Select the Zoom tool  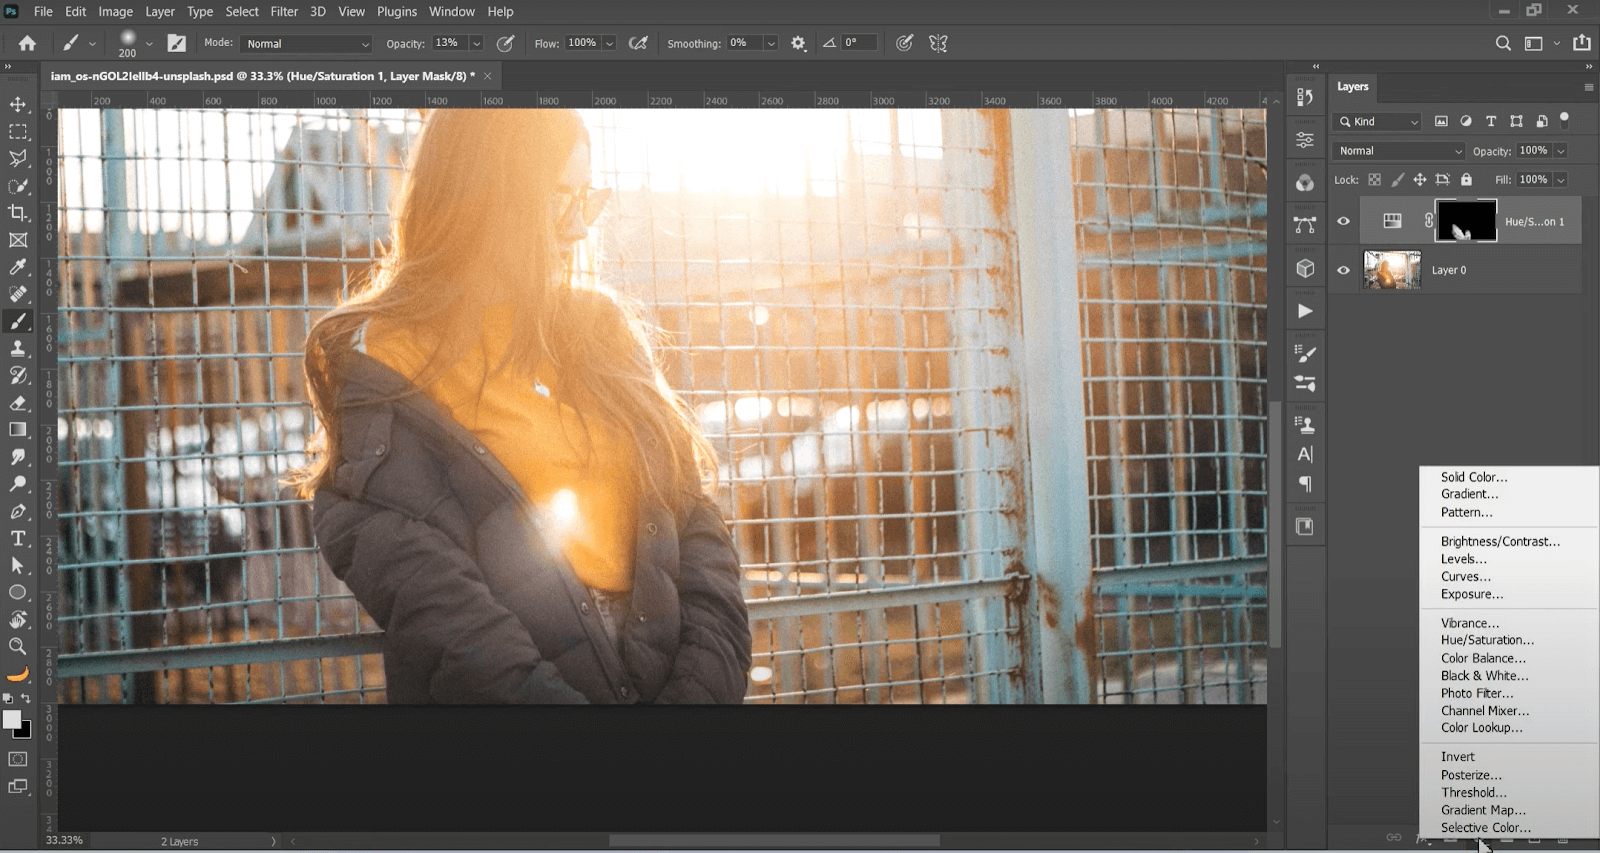[x=18, y=646]
